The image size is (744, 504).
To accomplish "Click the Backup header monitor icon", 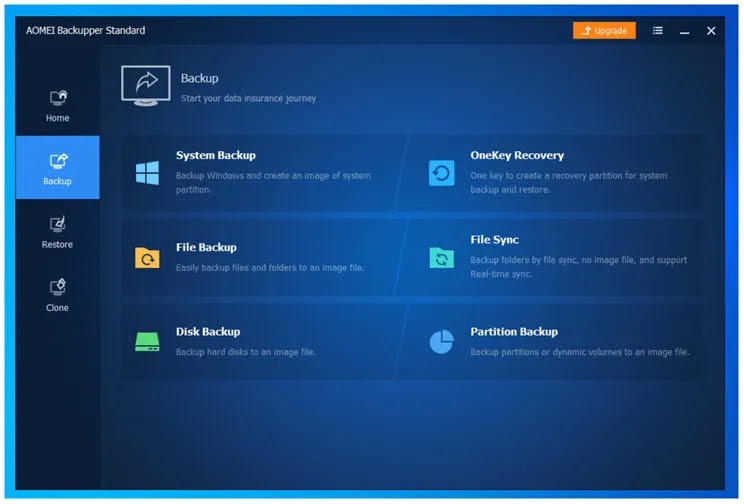I will 146,86.
